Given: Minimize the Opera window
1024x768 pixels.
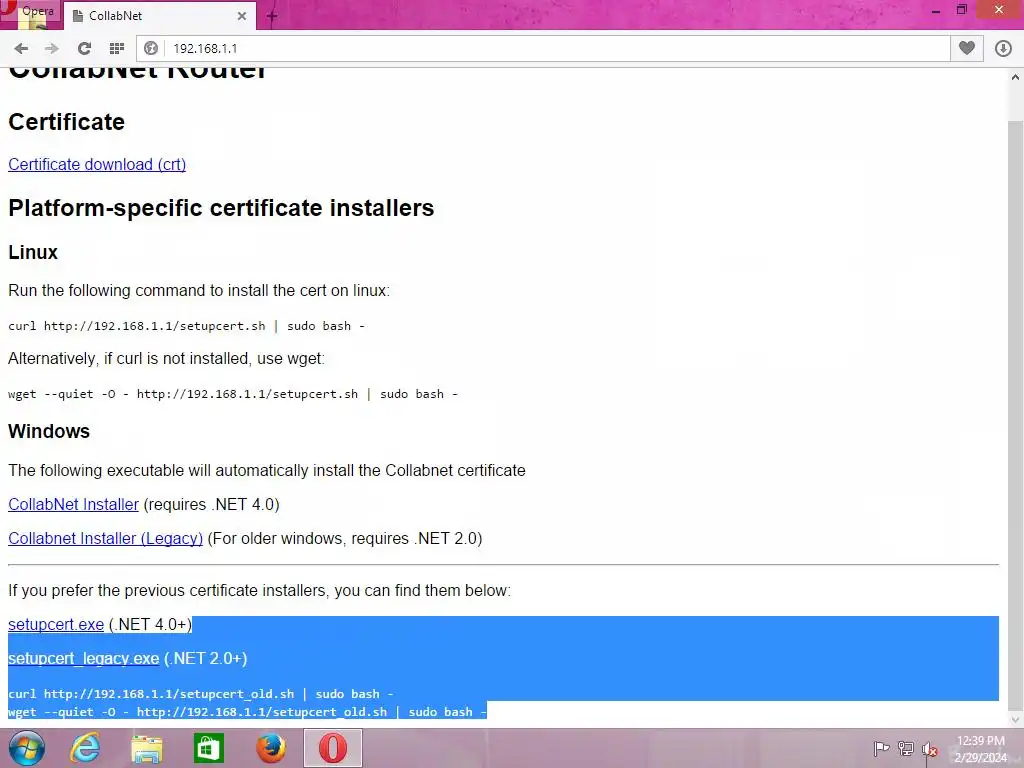Looking at the screenshot, I should [936, 10].
